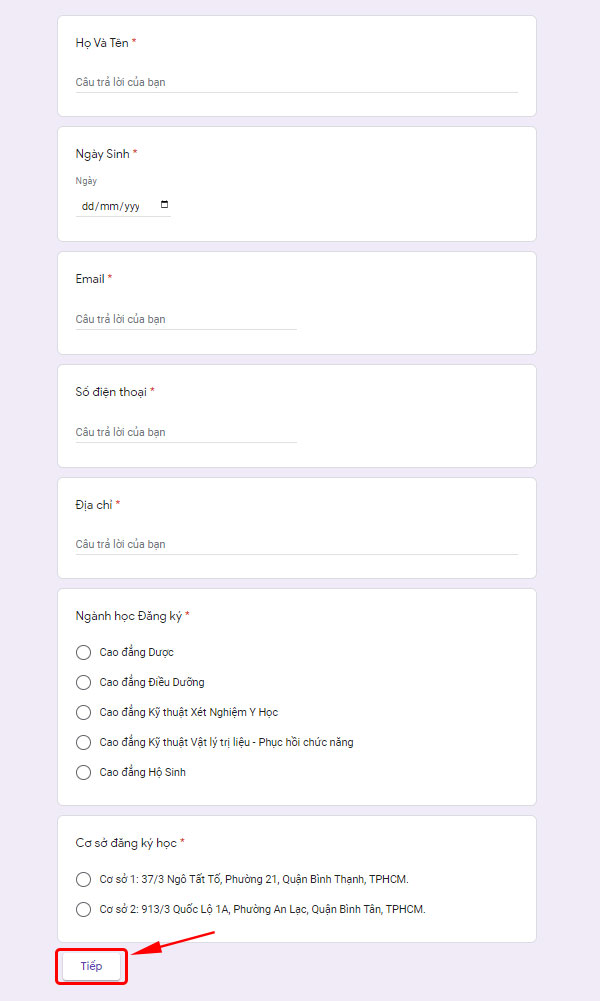Choose Cơ sở 1 Quận Bình Thạnh
Screen dimensions: 600x1001
(83, 879)
